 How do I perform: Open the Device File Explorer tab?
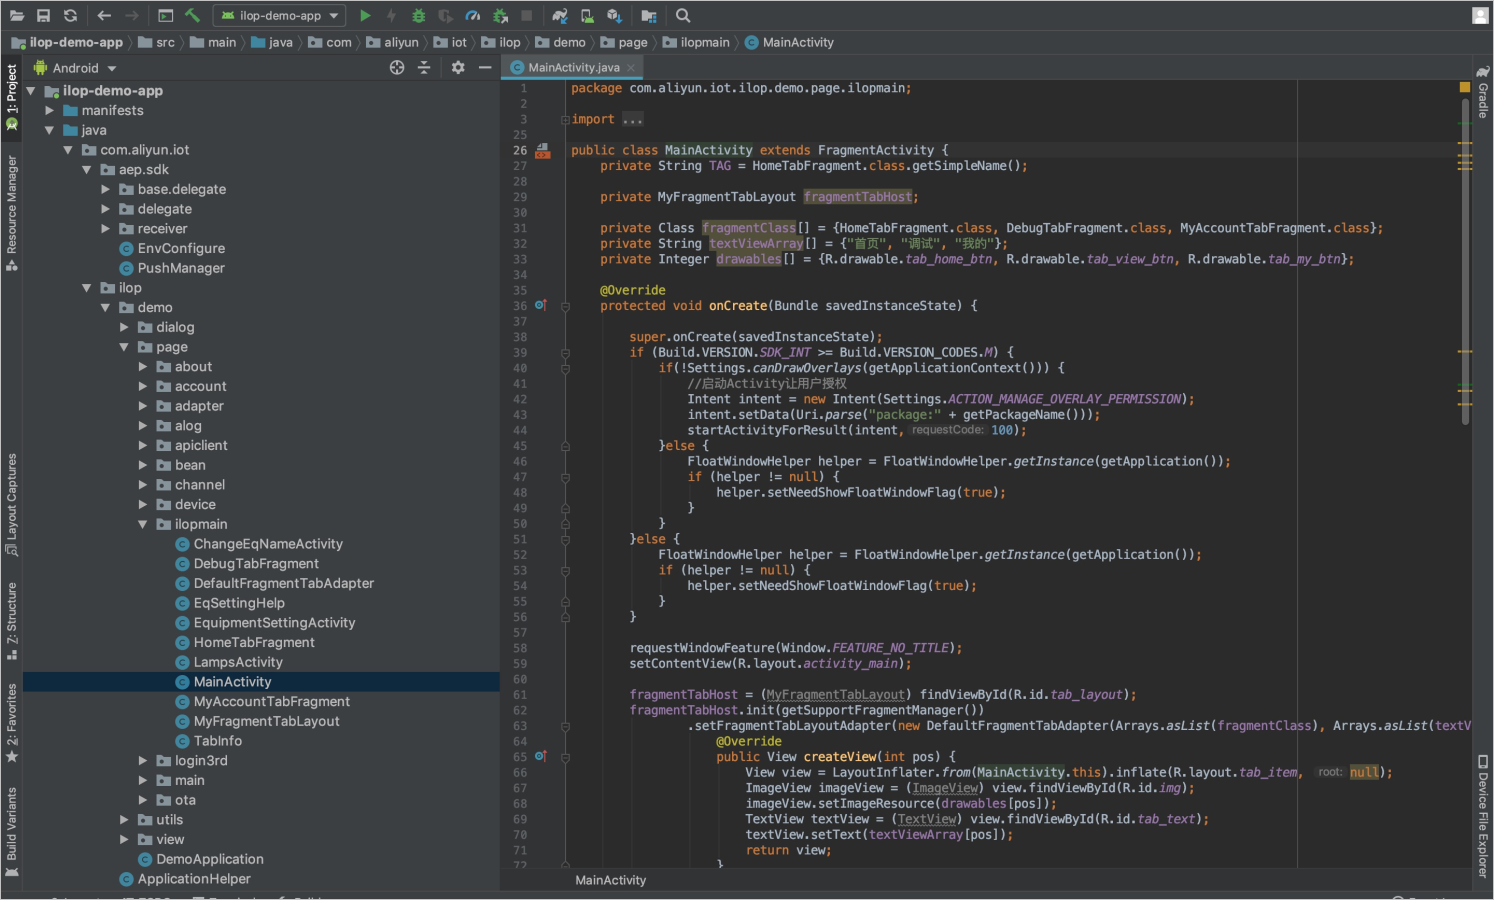coord(1483,817)
